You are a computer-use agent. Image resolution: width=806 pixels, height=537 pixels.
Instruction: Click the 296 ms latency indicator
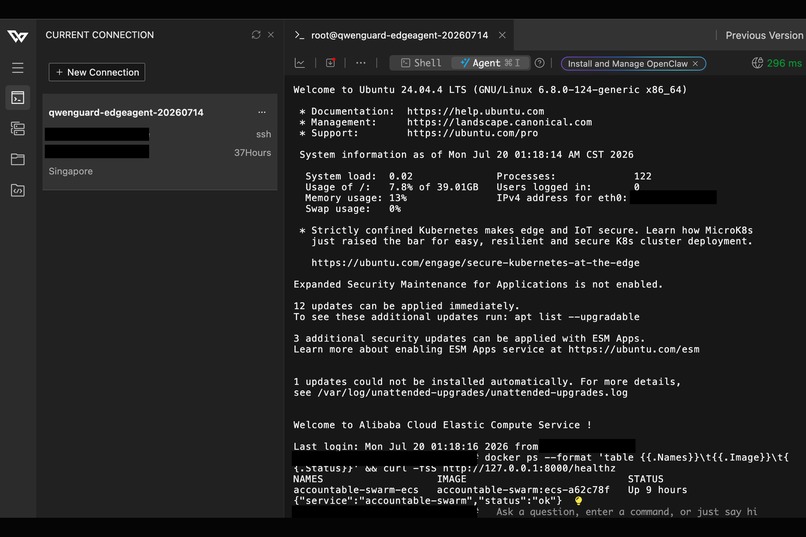[x=777, y=63]
